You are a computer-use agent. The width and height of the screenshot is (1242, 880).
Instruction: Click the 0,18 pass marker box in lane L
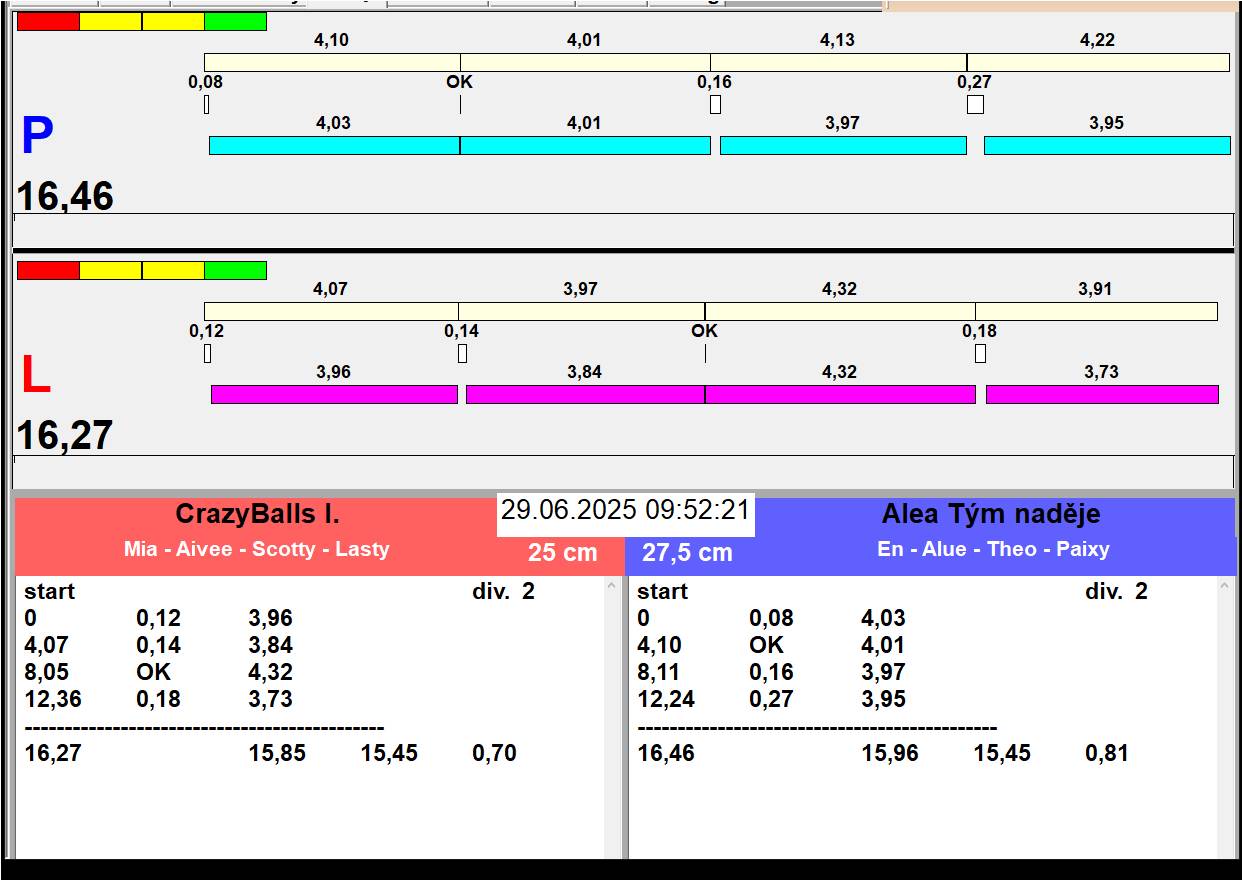tap(980, 353)
